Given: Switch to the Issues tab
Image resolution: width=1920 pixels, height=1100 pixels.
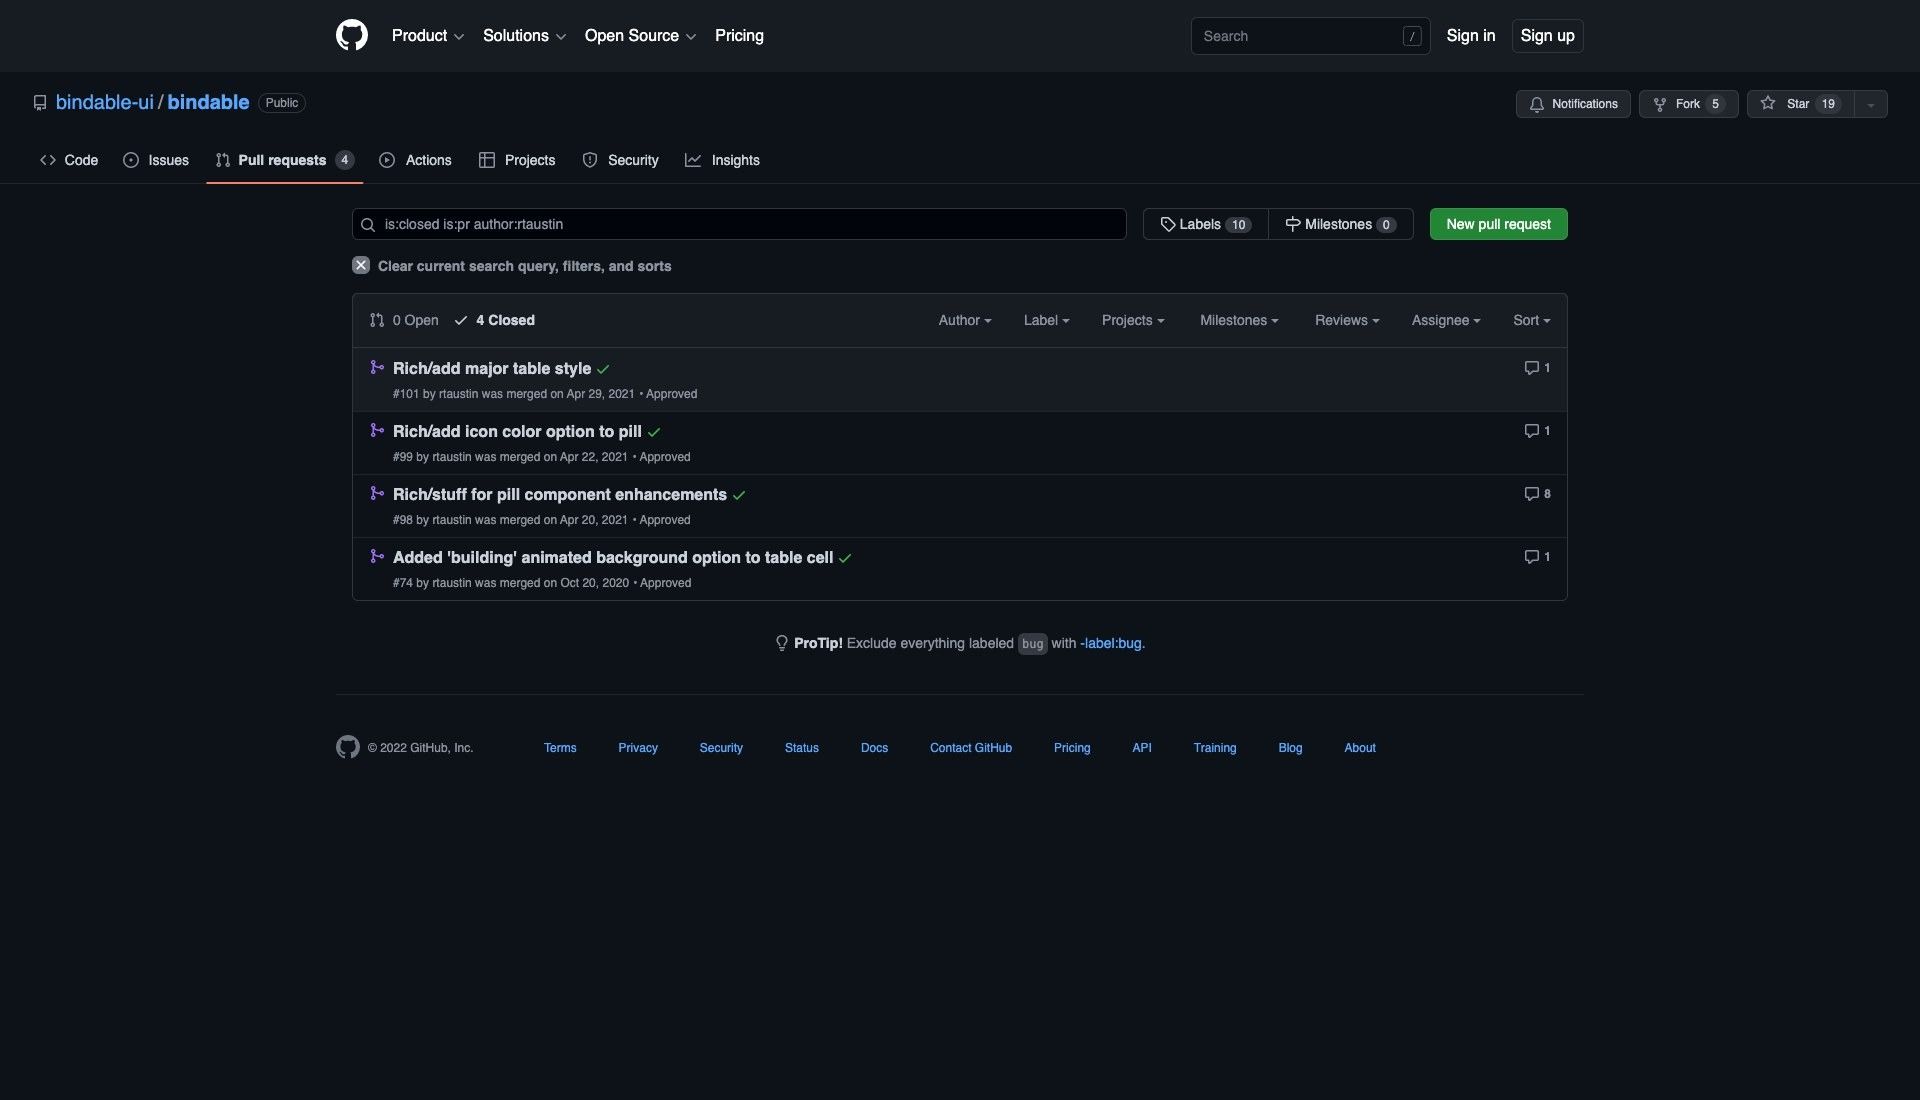Looking at the screenshot, I should pyautogui.click(x=156, y=160).
